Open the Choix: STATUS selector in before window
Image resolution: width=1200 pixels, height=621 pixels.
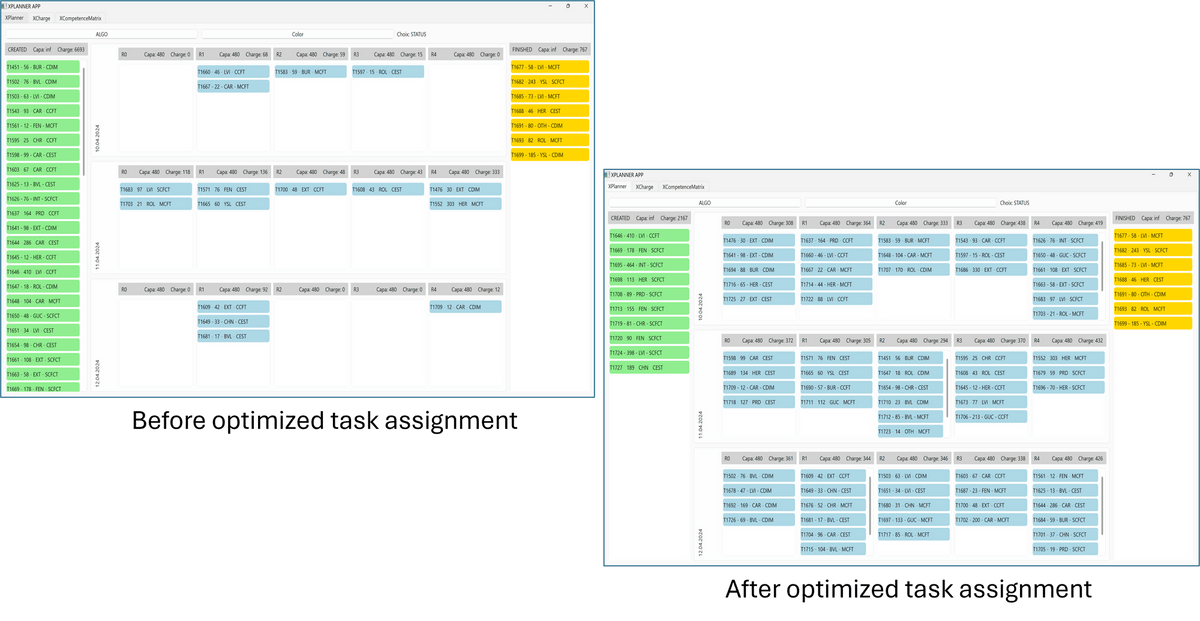[411, 34]
